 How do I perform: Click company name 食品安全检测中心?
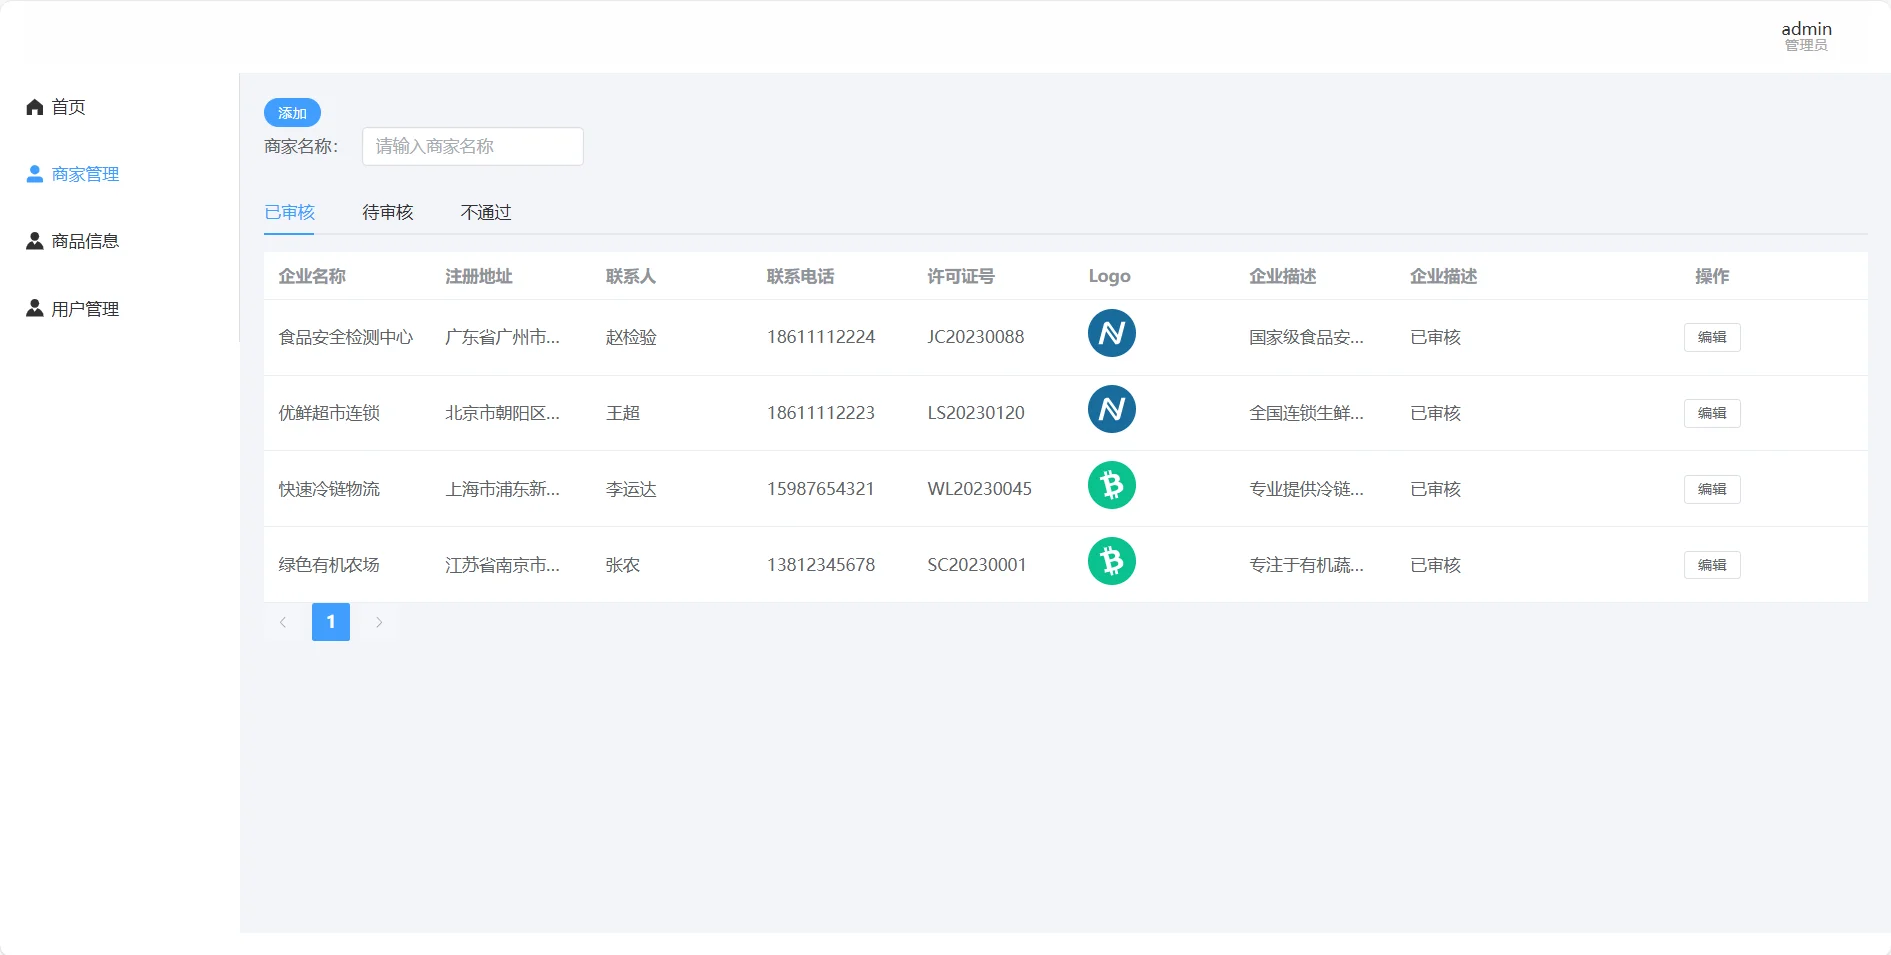point(346,337)
